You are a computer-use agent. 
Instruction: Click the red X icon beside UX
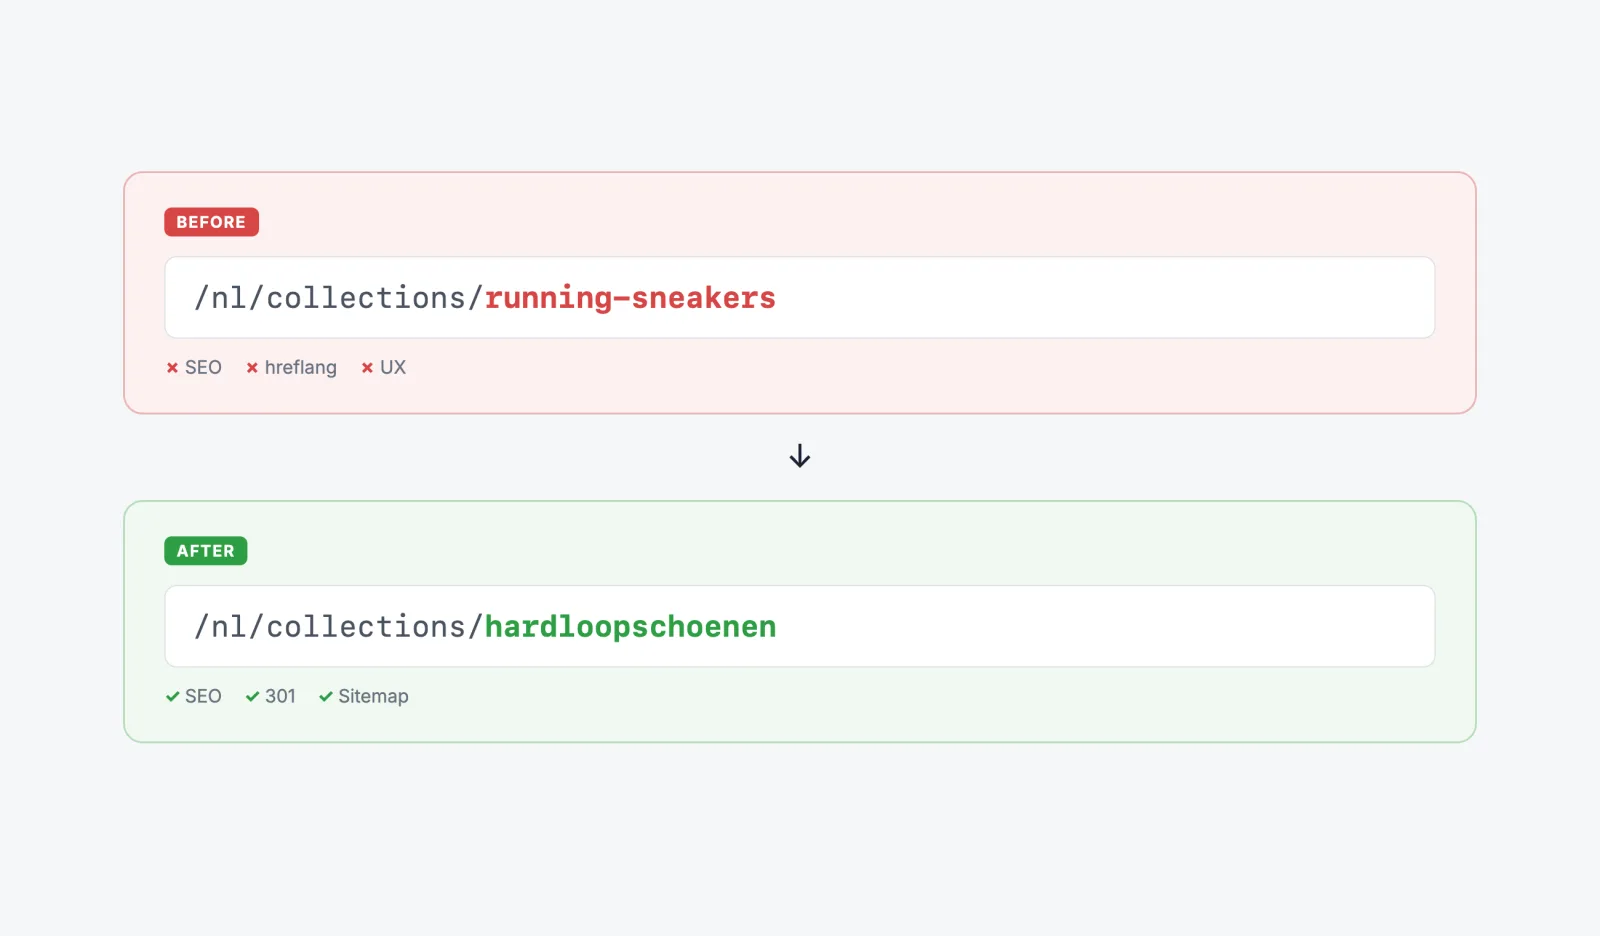[367, 368]
